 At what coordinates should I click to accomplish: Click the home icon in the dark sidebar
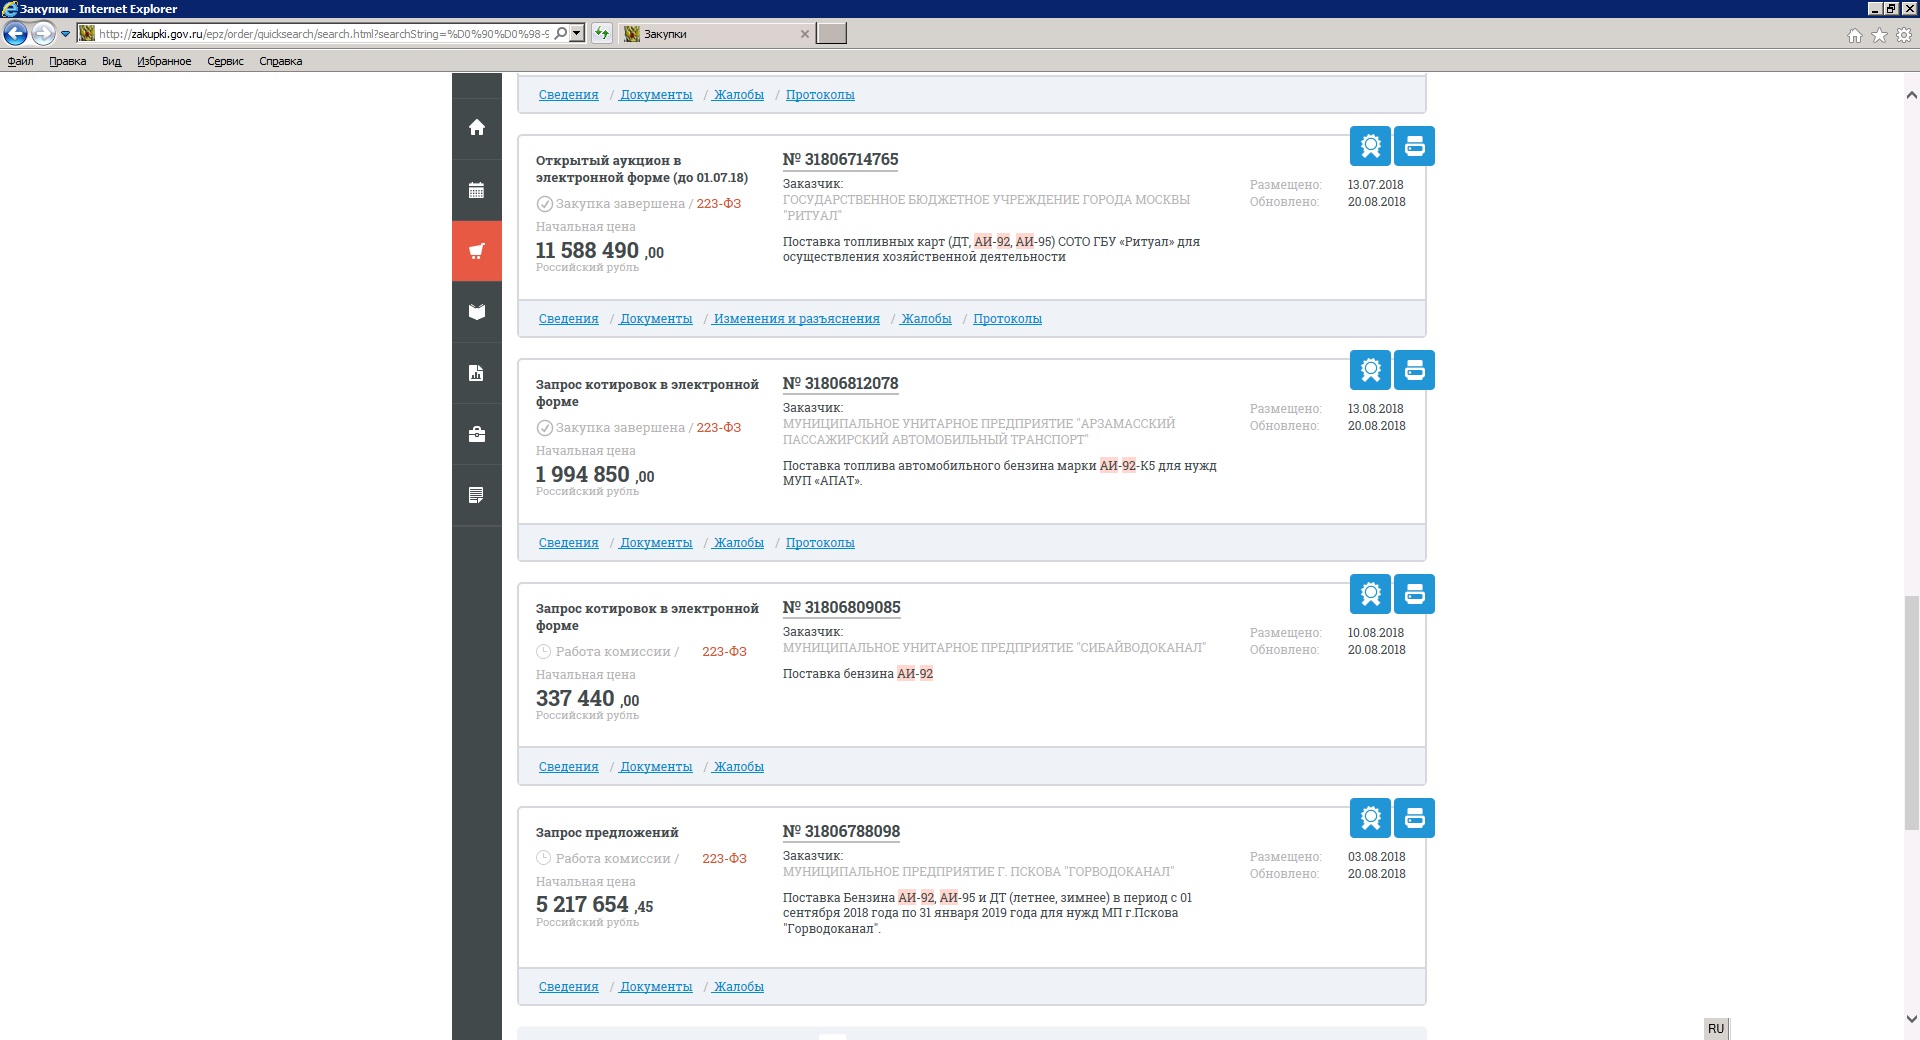point(477,127)
